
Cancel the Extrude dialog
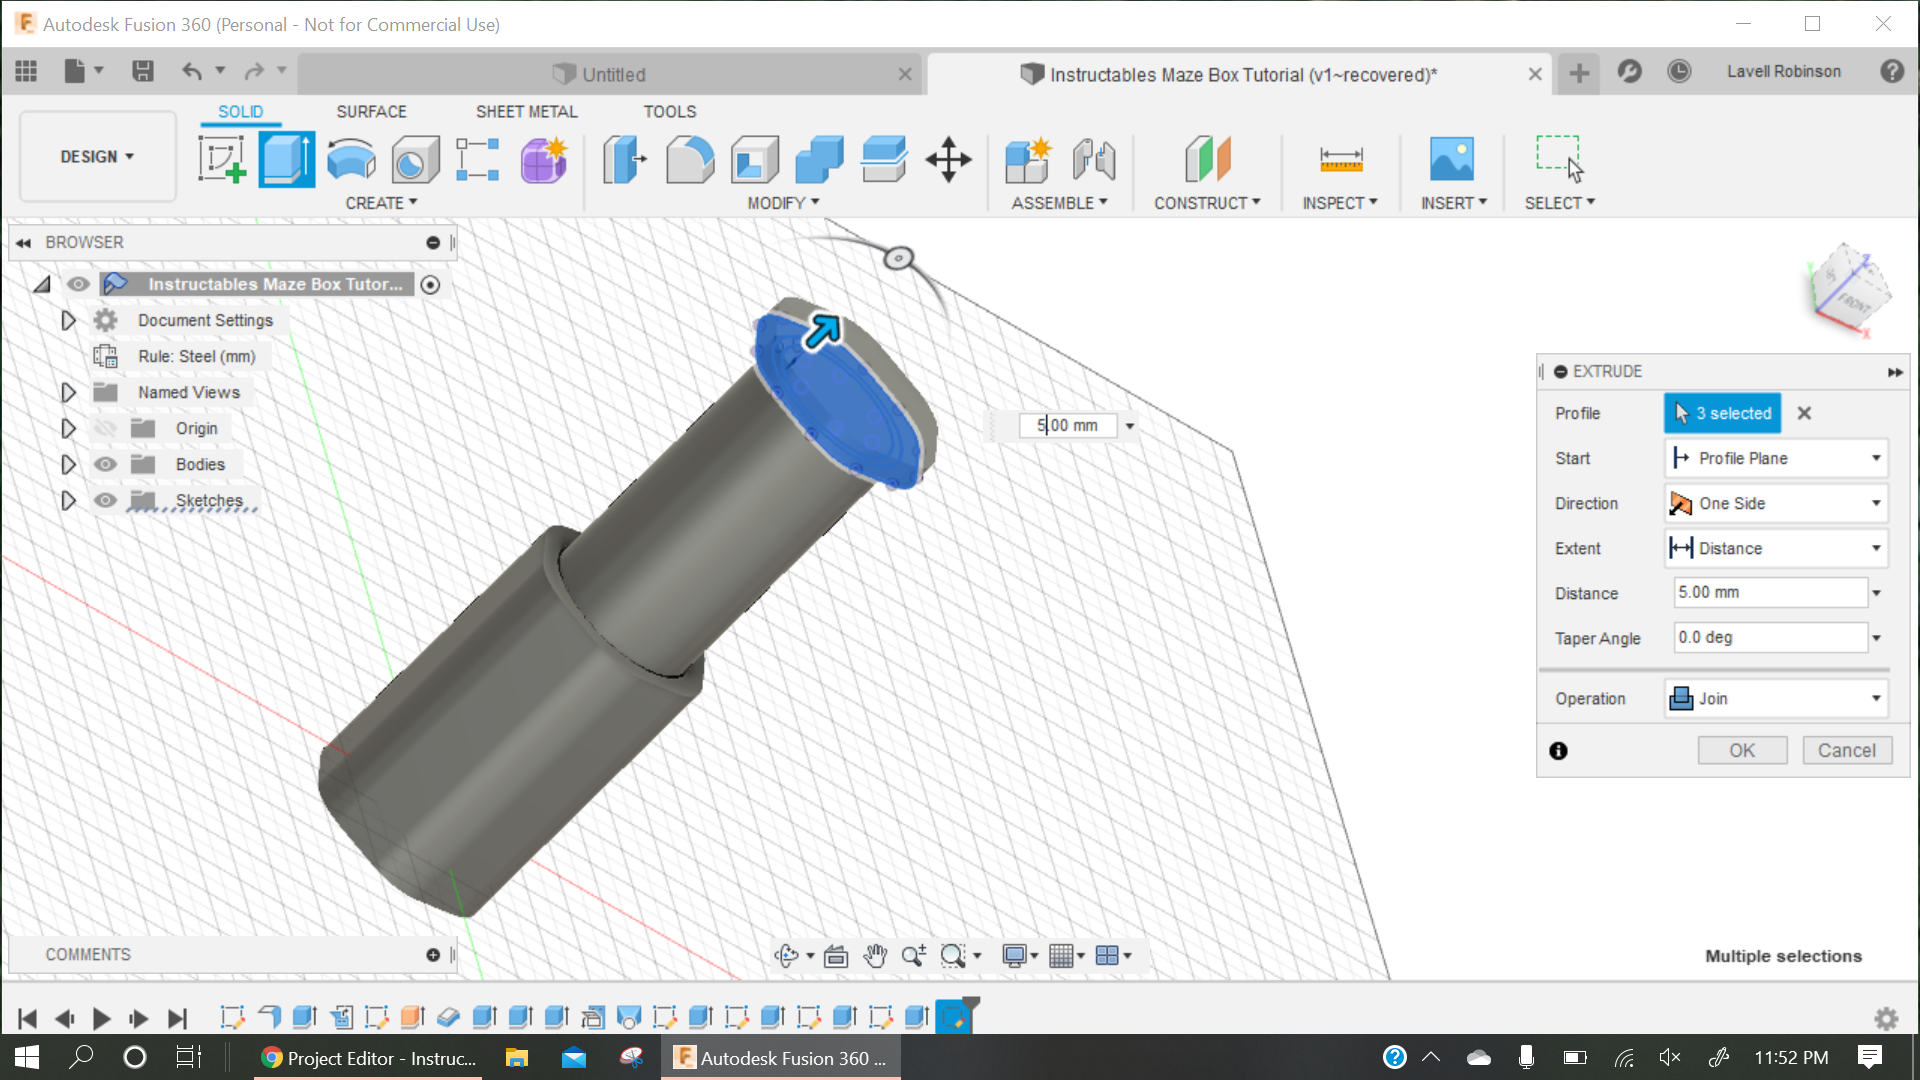[x=1847, y=750]
